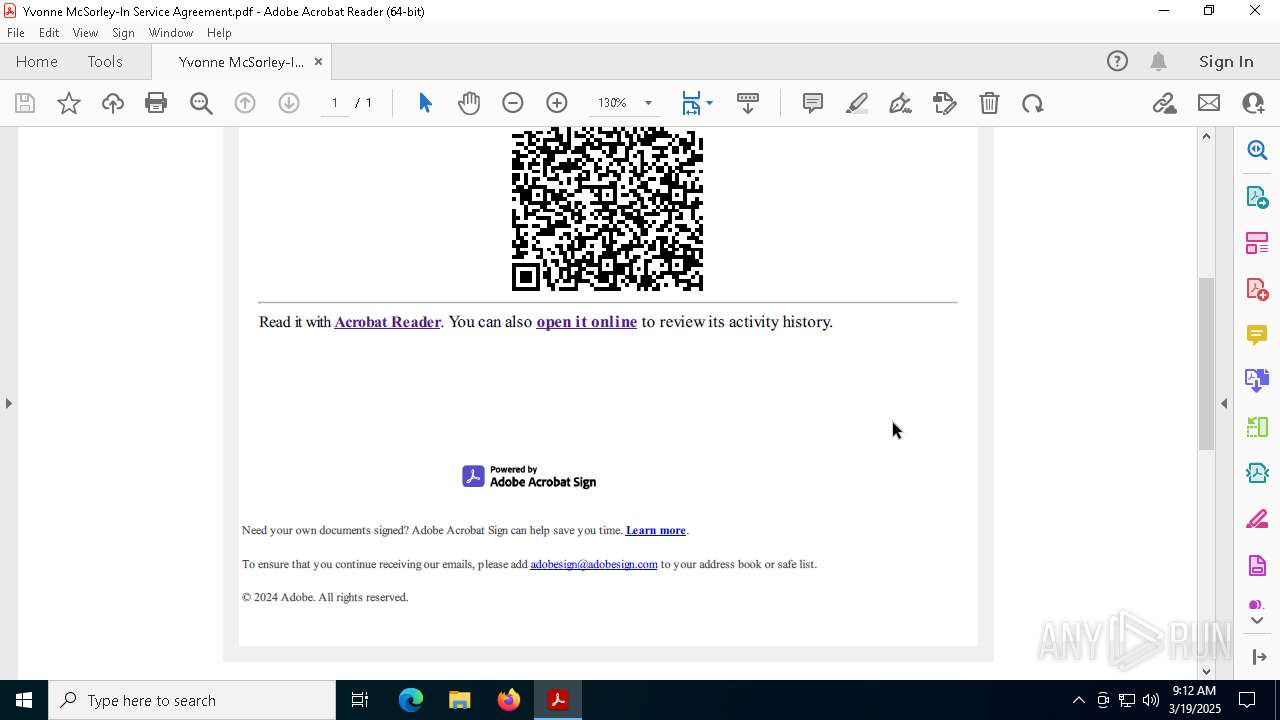
Task: Switch to the Tools tab
Action: [105, 61]
